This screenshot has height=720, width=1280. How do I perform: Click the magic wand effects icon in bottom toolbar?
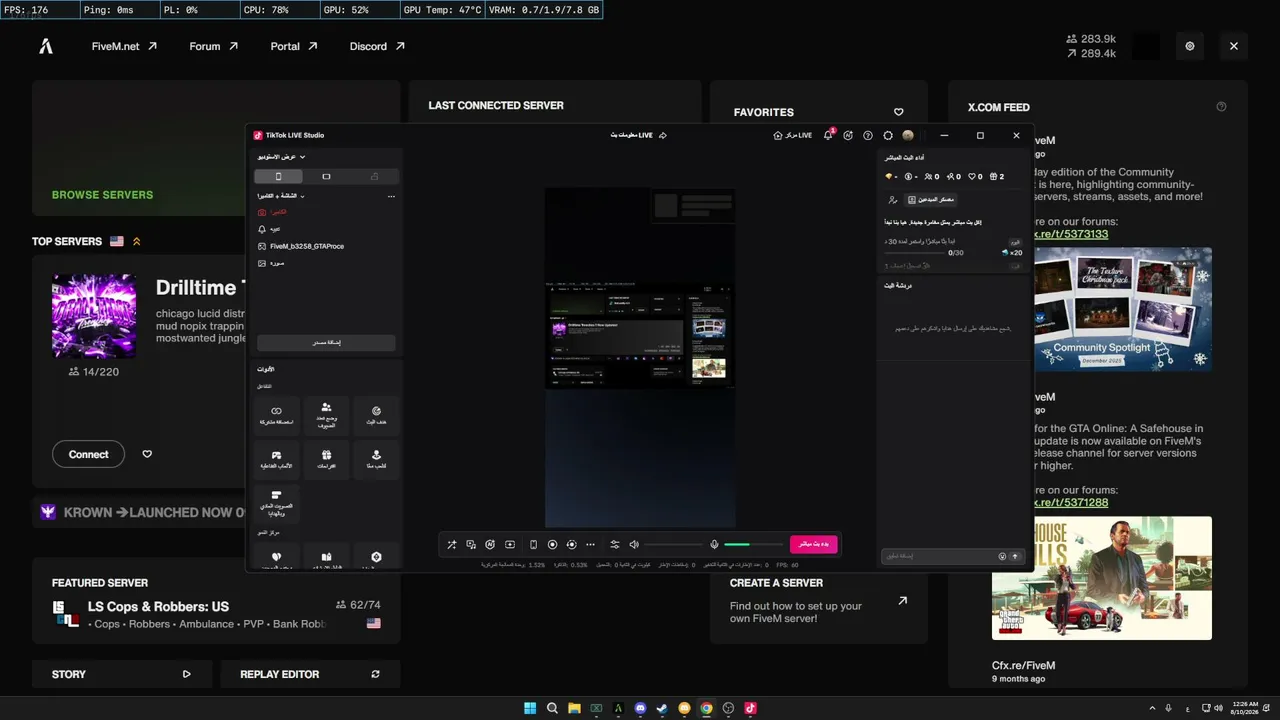[452, 544]
